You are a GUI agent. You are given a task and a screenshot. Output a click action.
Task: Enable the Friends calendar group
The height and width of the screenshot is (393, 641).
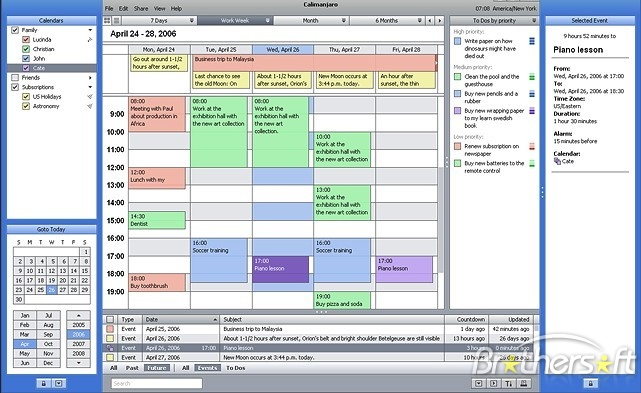pyautogui.click(x=15, y=77)
